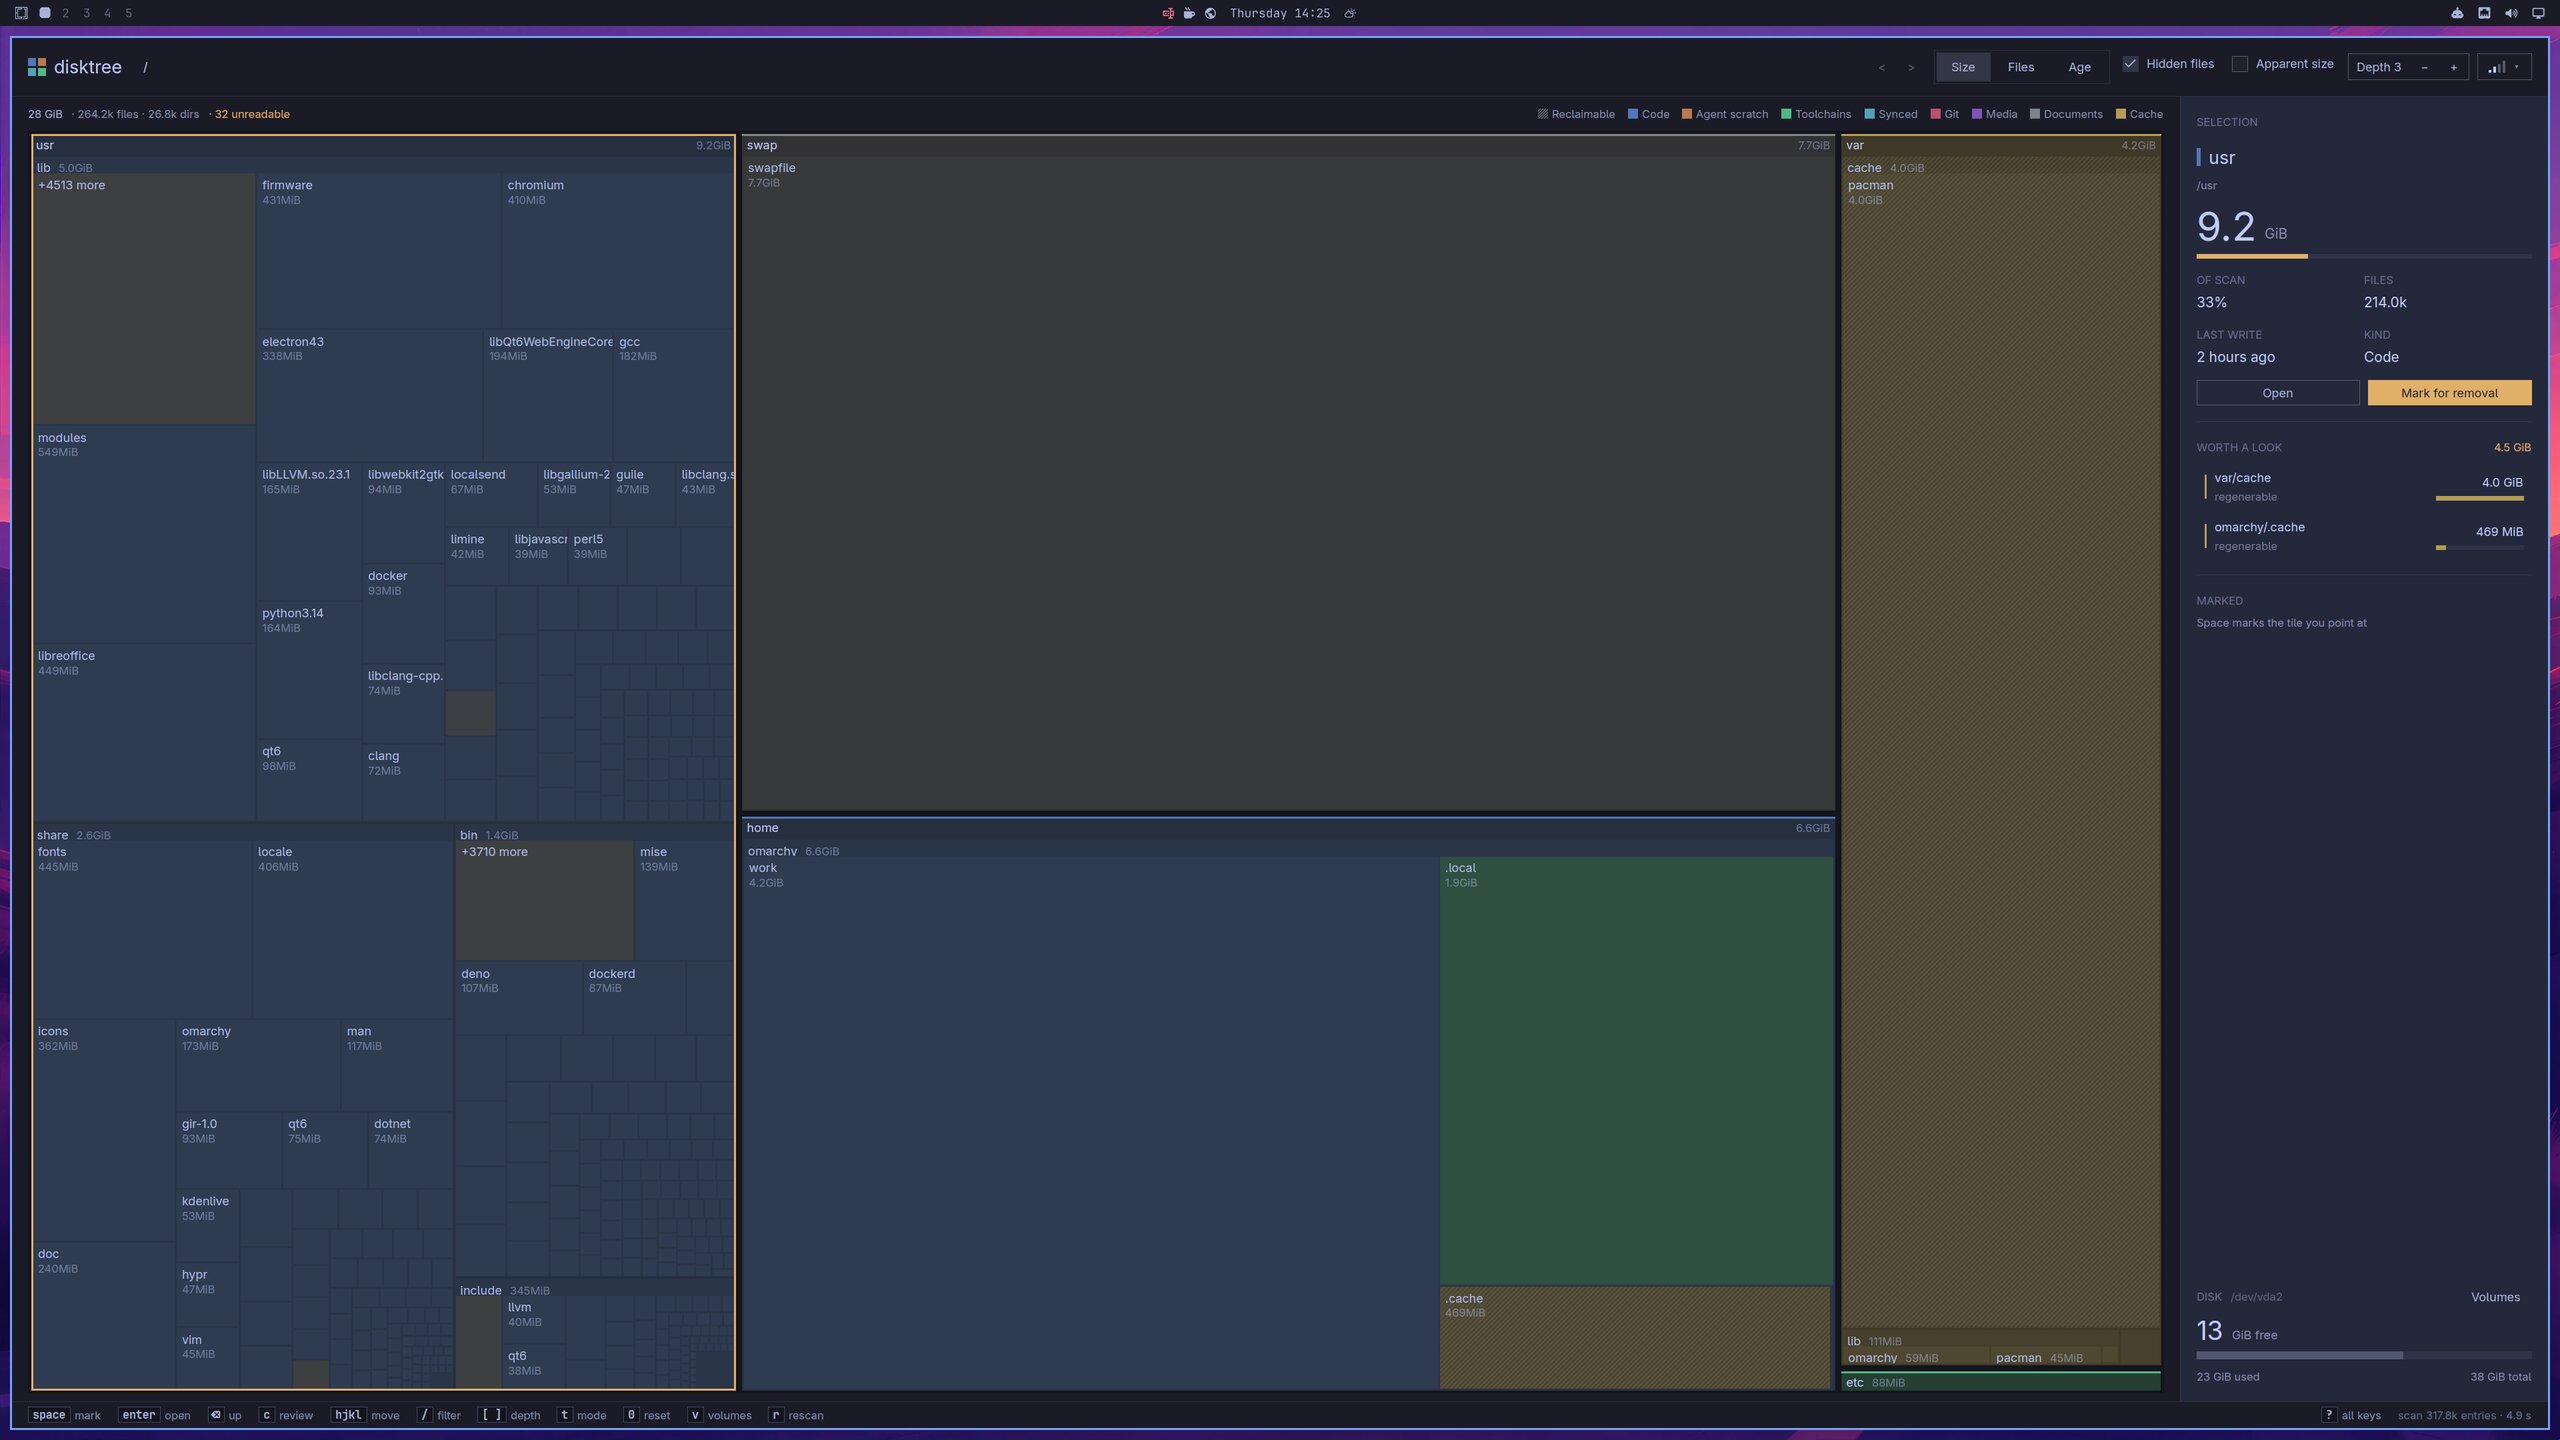Viewport: 2560px width, 1440px height.
Task: Select the green .local tile
Action: [x=1636, y=1070]
